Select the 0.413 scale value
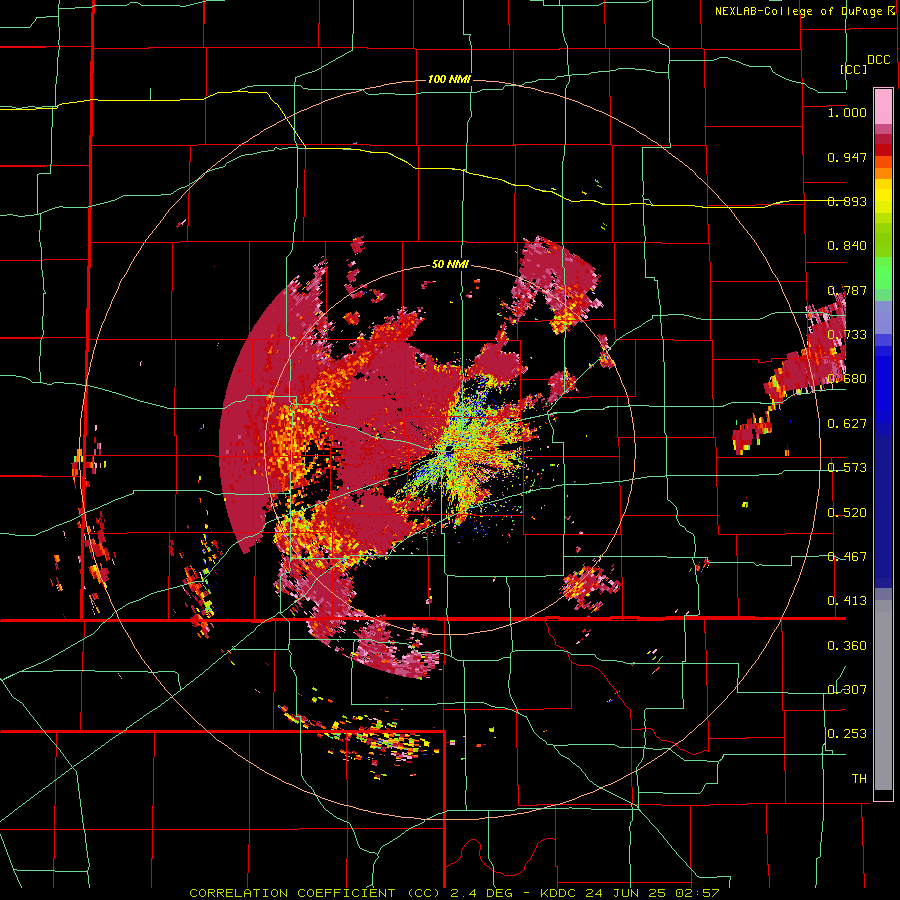The height and width of the screenshot is (900, 900). [847, 601]
